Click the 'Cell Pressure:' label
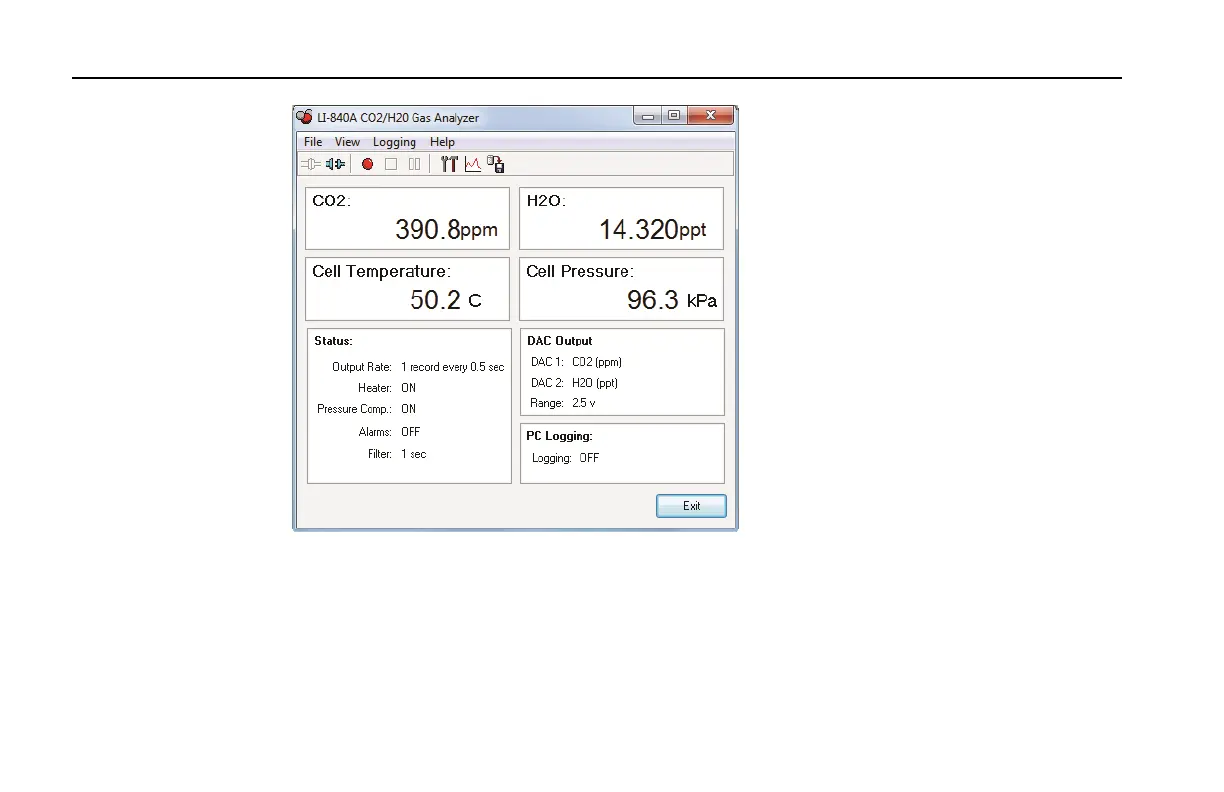The width and height of the screenshot is (1224, 792). click(x=579, y=271)
